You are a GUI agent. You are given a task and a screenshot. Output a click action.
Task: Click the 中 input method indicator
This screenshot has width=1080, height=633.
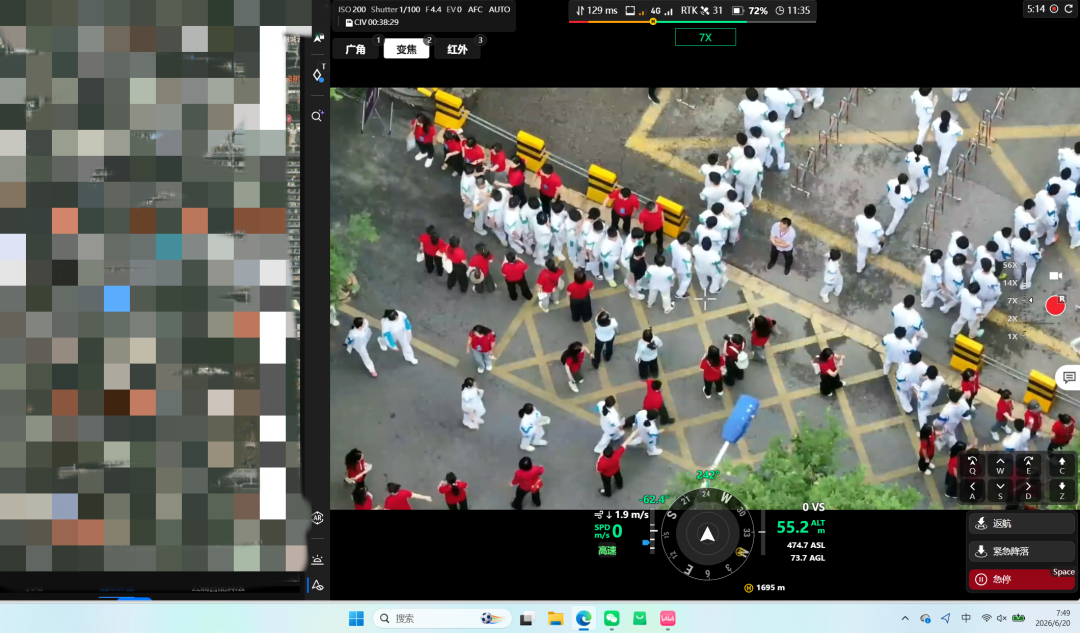(966, 619)
